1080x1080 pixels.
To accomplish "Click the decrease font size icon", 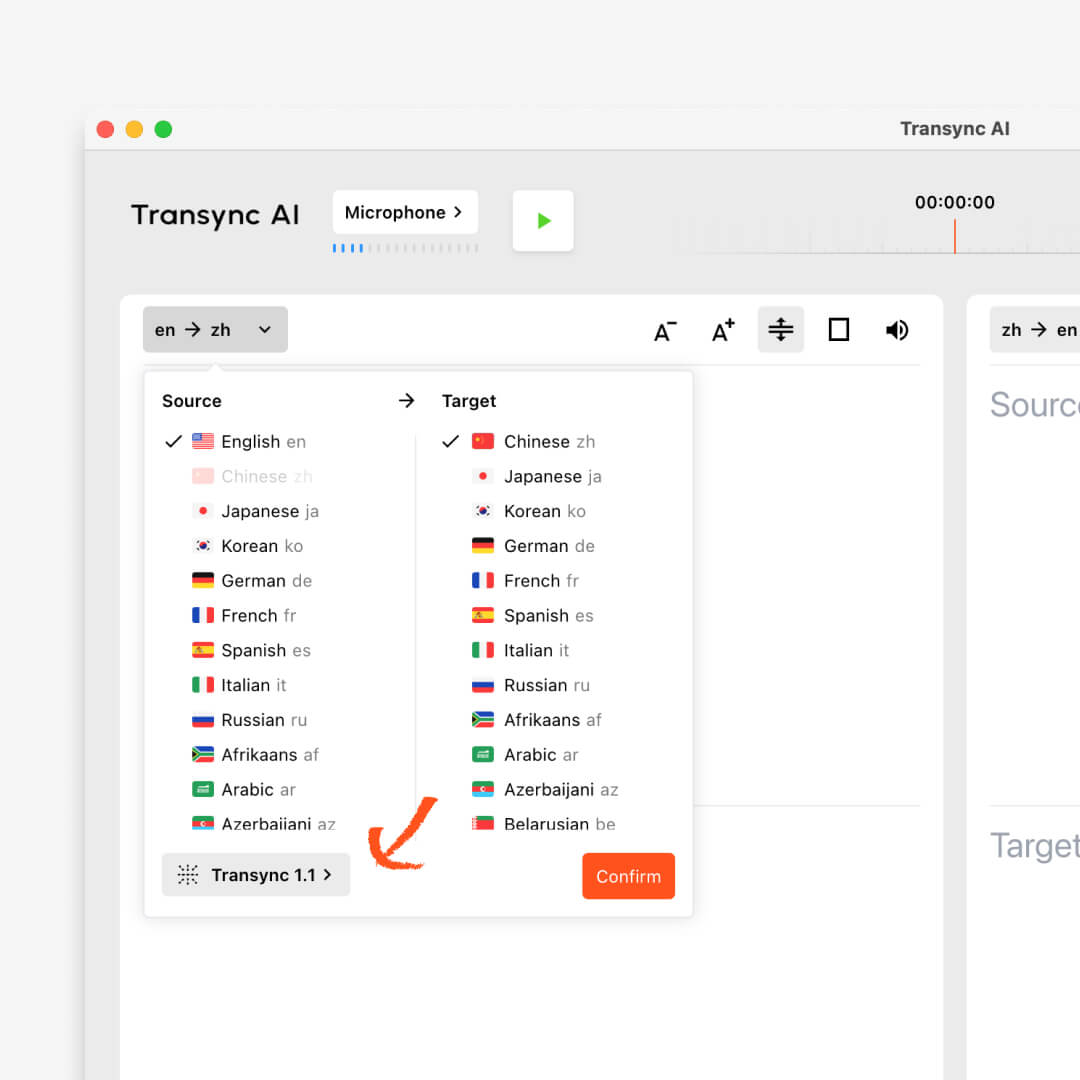I will [665, 331].
